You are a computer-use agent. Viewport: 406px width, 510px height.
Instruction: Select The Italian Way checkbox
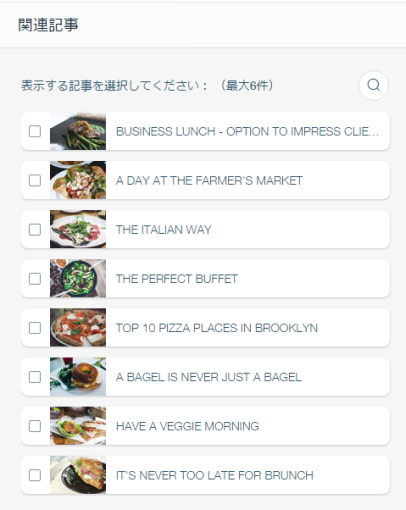pos(35,229)
